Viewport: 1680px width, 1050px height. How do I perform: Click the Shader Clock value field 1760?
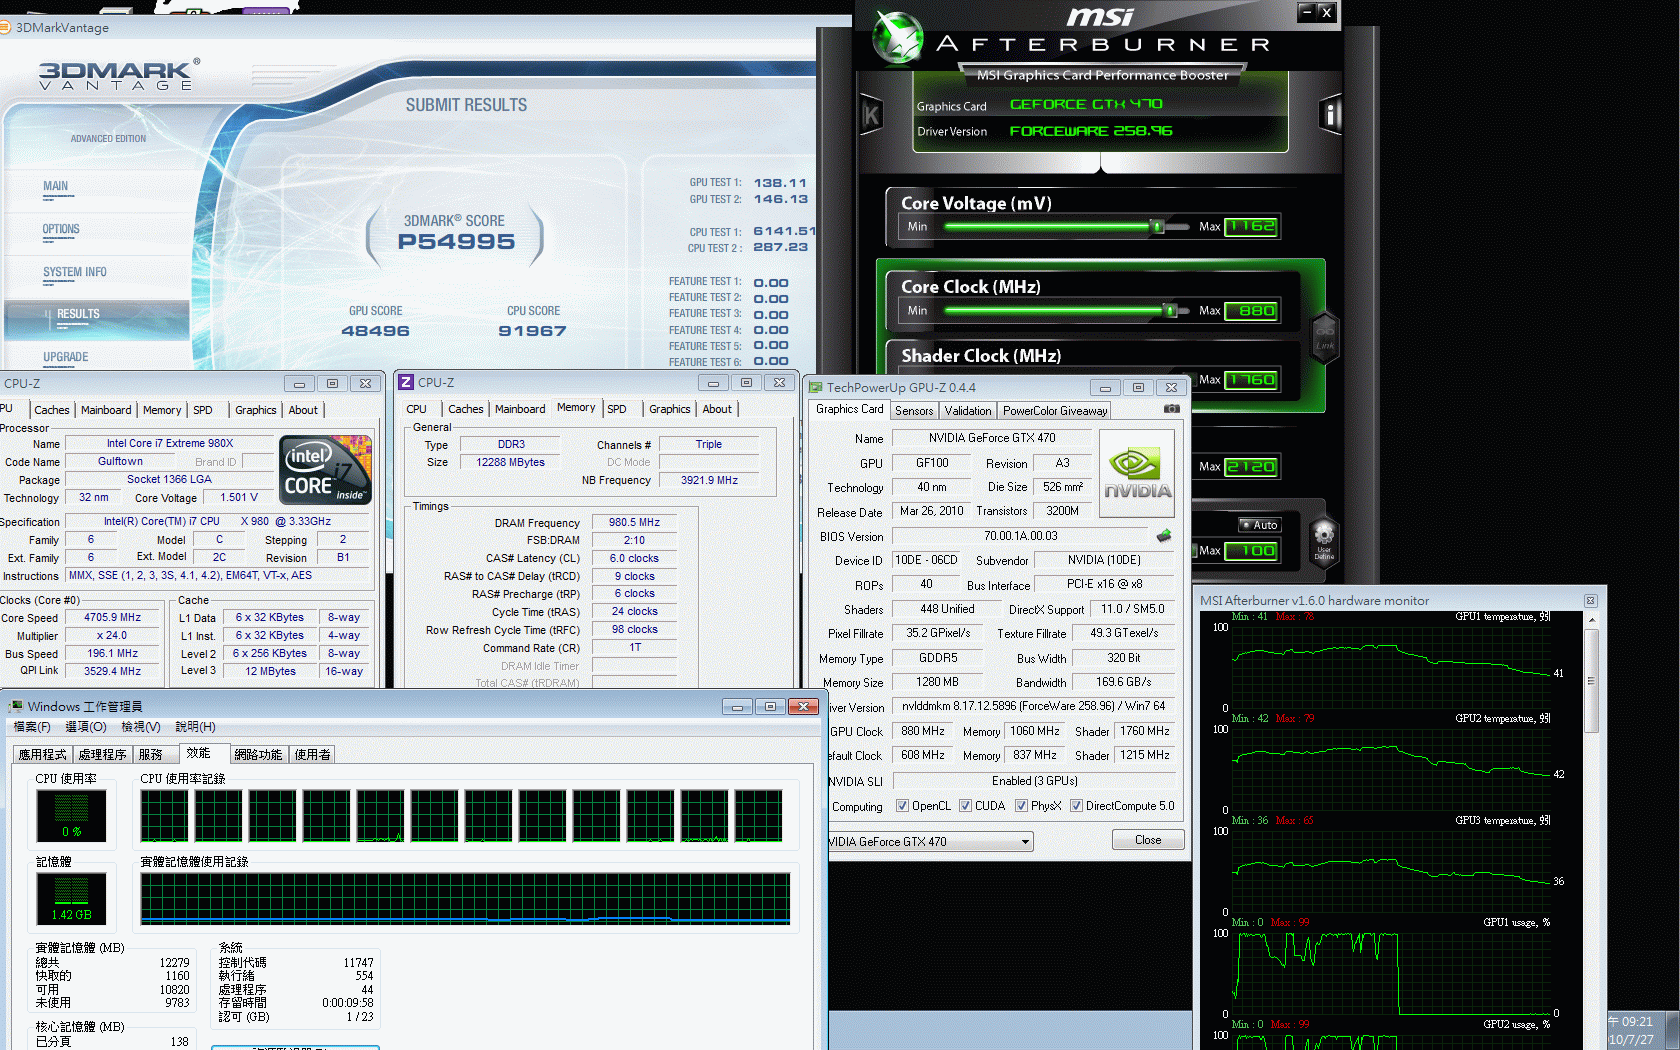[x=1251, y=380]
